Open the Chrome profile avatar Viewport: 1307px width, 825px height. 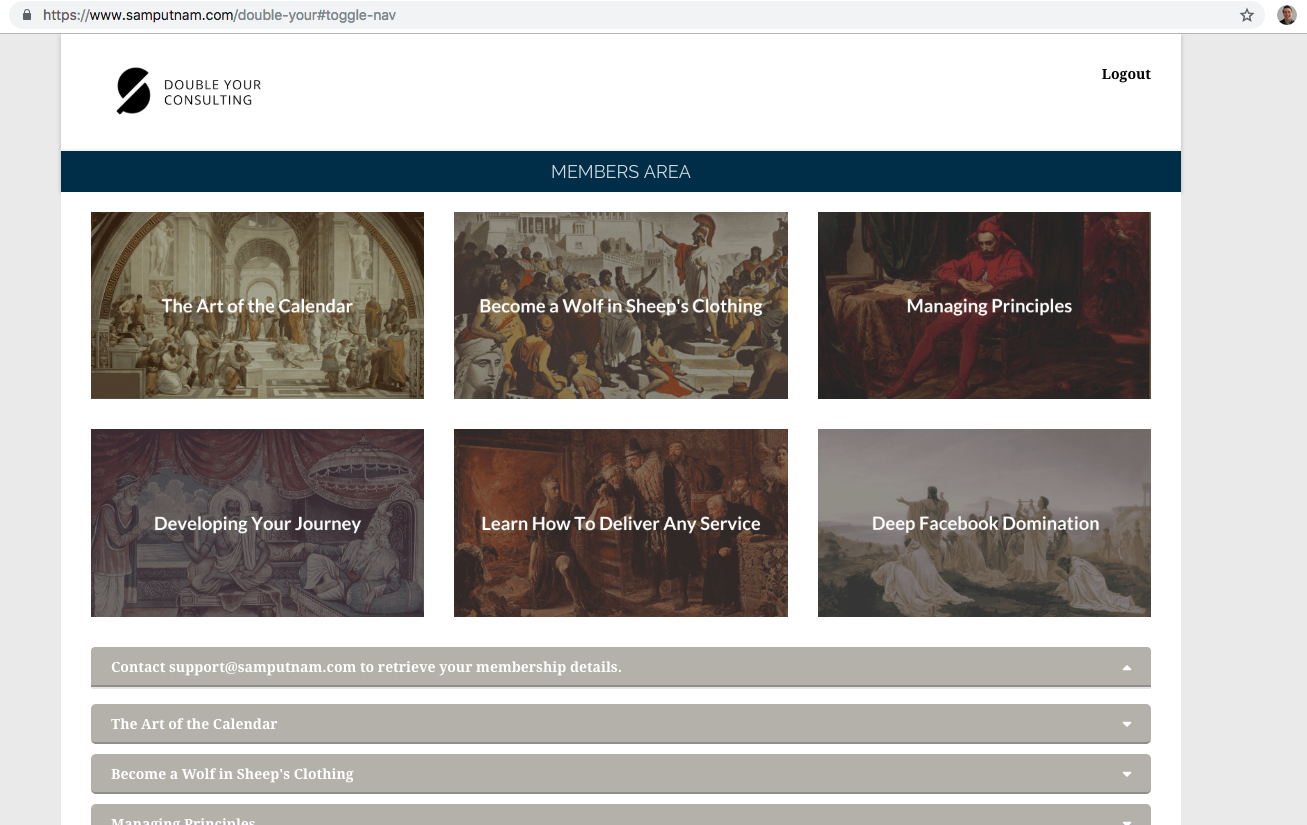1287,15
